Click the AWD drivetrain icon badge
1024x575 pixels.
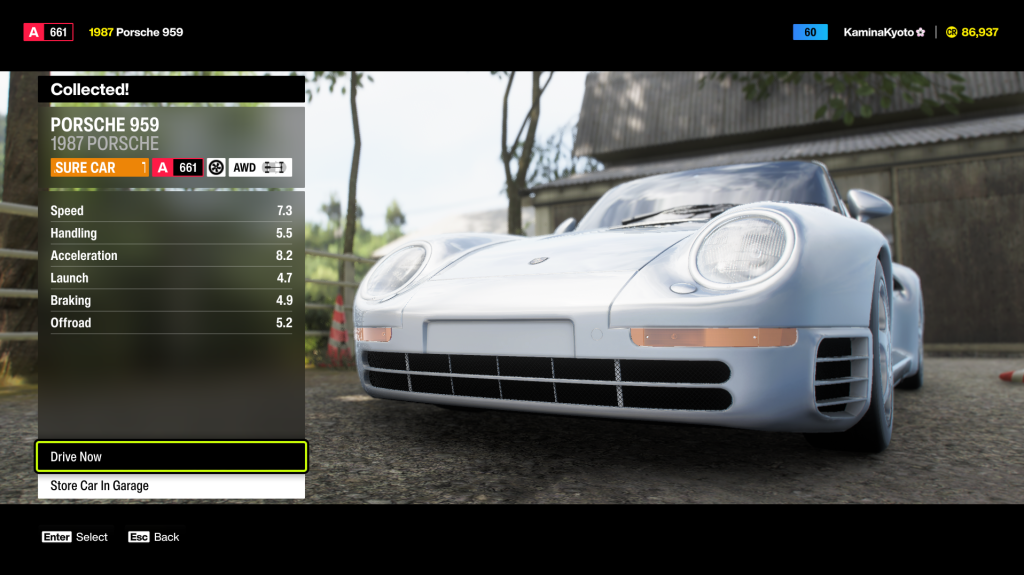click(x=260, y=168)
